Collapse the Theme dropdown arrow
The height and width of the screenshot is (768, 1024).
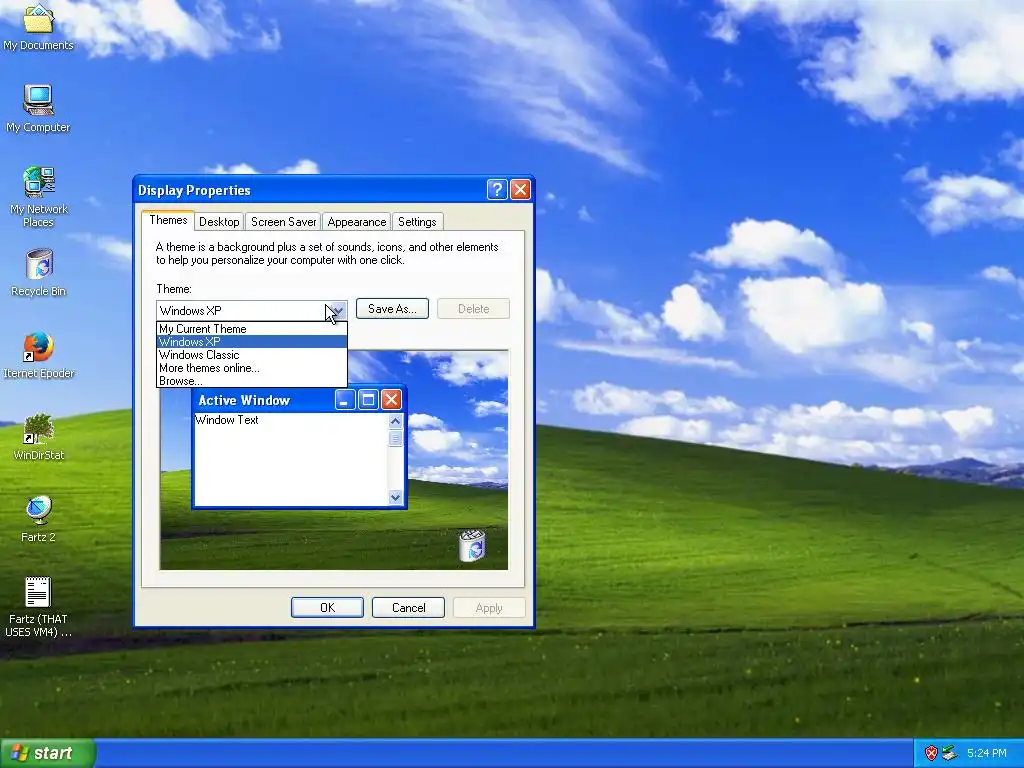337,310
